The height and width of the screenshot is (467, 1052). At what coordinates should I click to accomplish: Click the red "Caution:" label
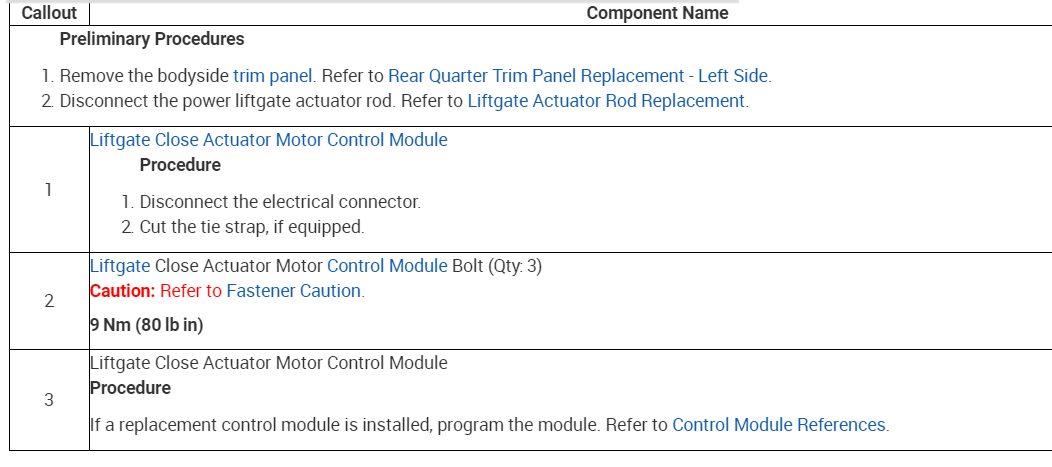(x=123, y=291)
